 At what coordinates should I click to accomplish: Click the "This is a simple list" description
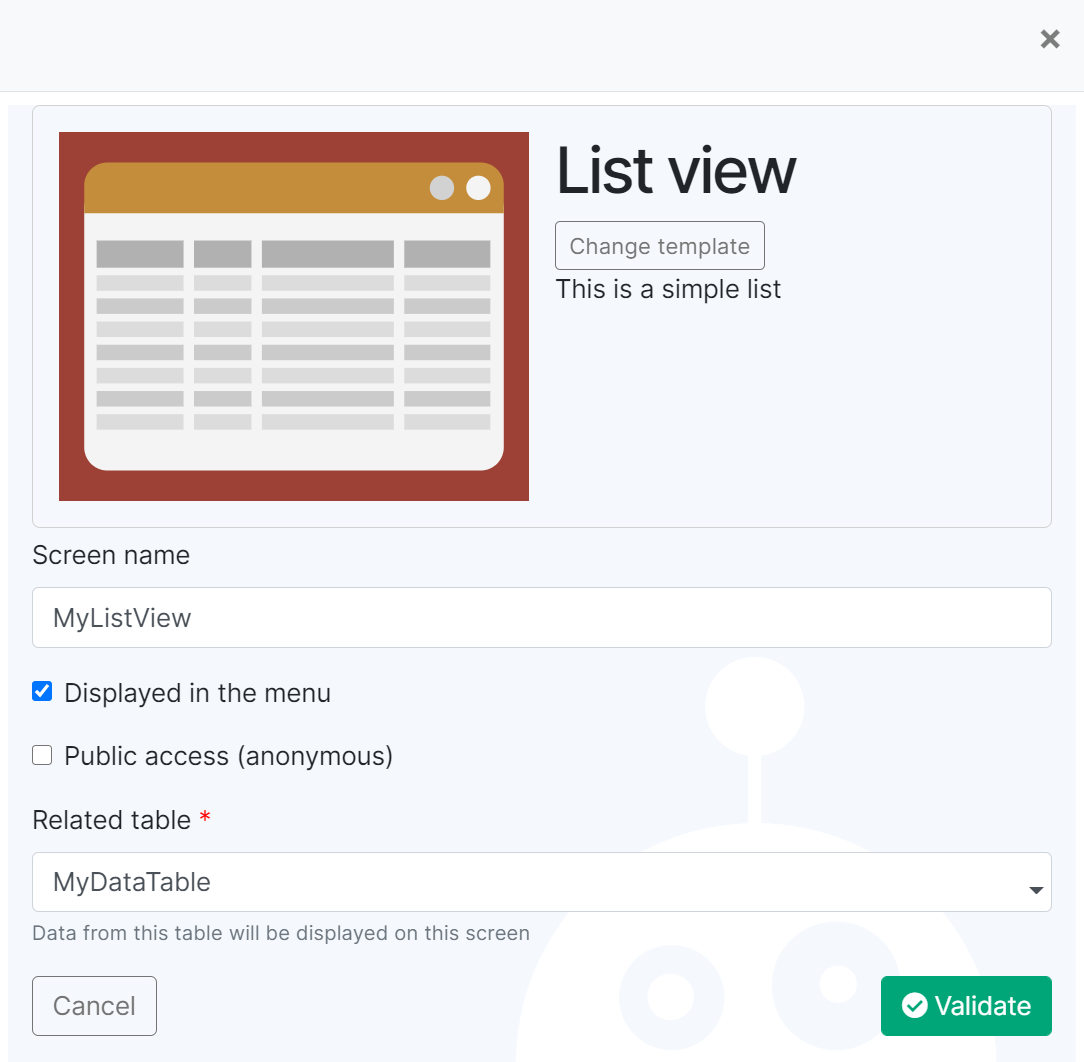coord(668,289)
